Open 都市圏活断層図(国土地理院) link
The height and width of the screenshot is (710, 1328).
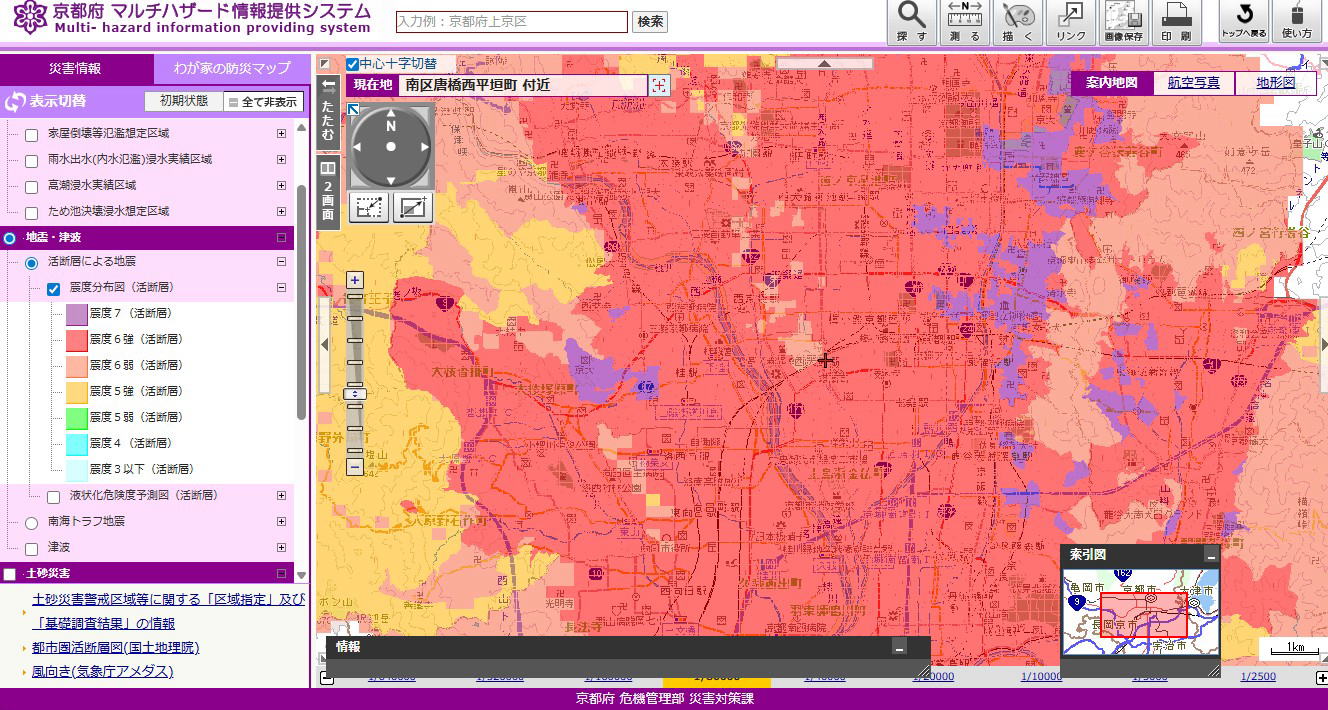pos(115,648)
